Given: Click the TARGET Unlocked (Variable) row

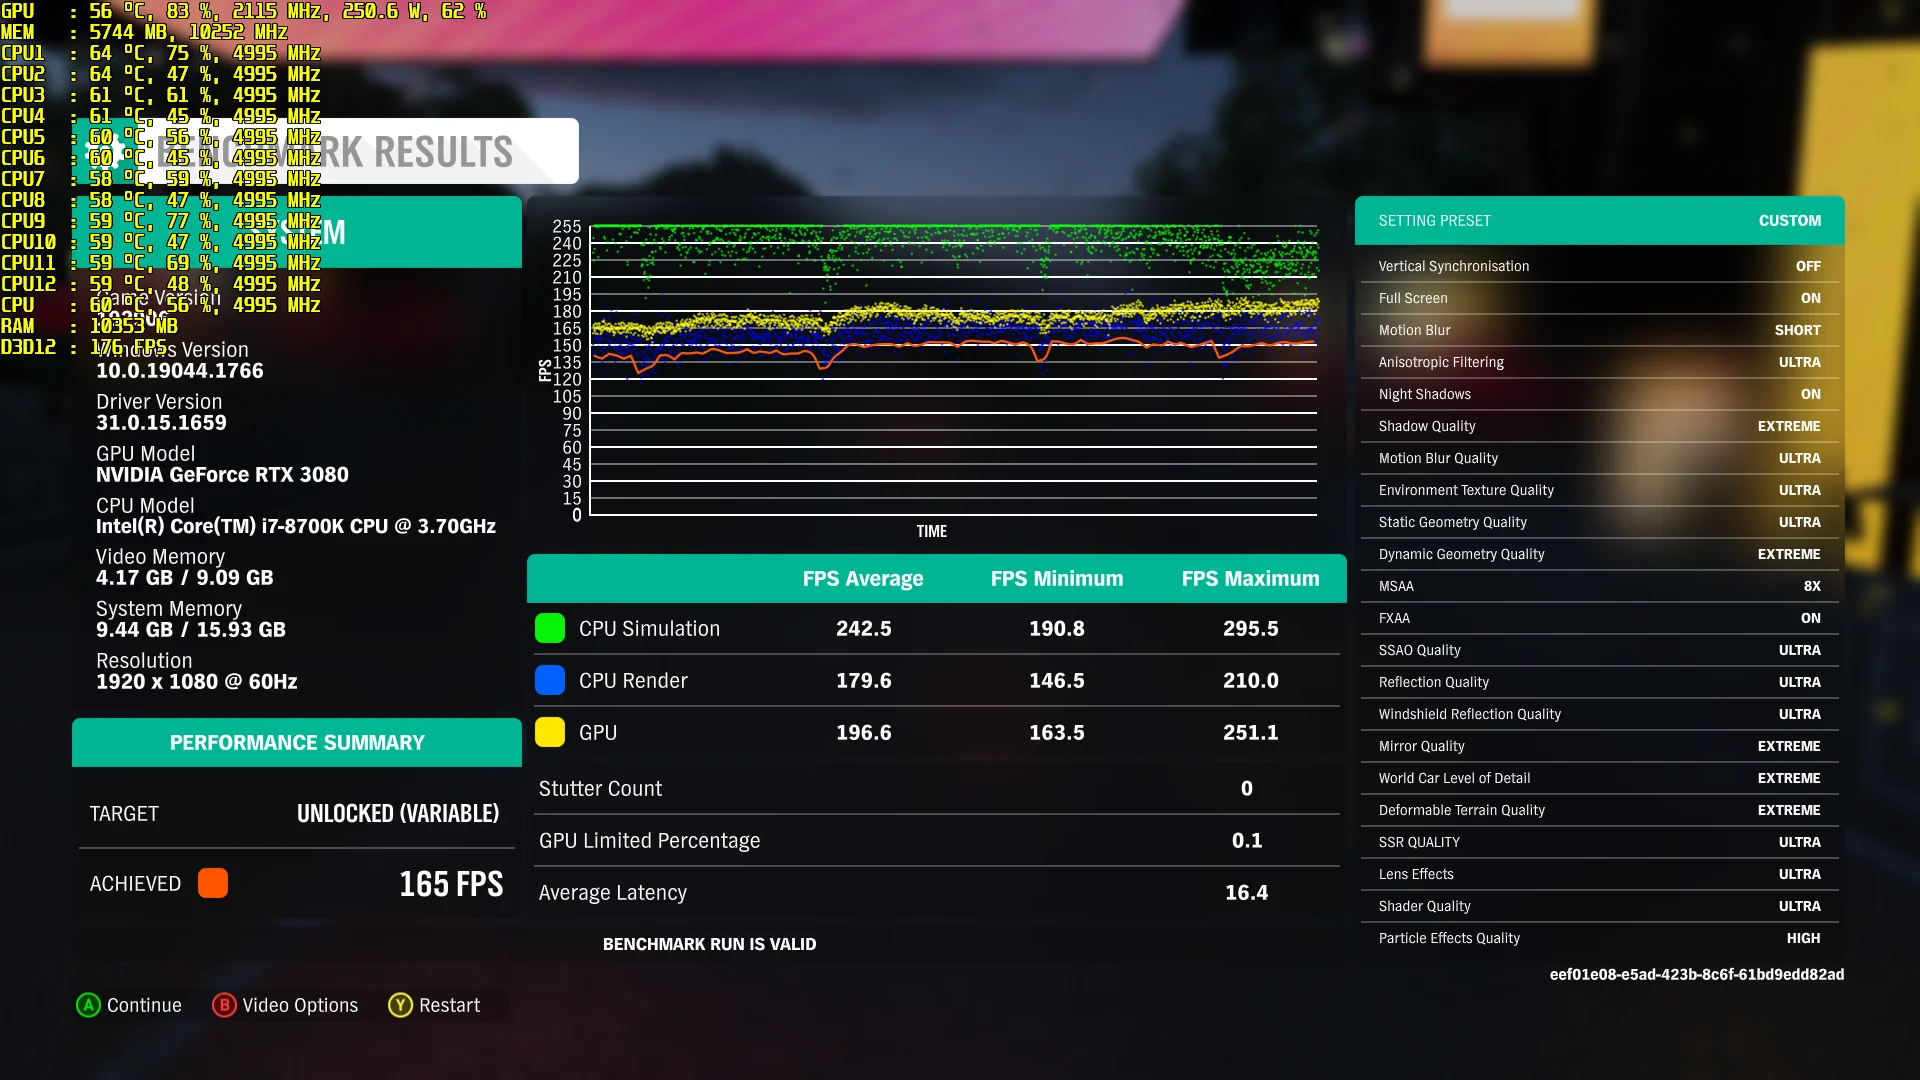Looking at the screenshot, I should pos(297,813).
